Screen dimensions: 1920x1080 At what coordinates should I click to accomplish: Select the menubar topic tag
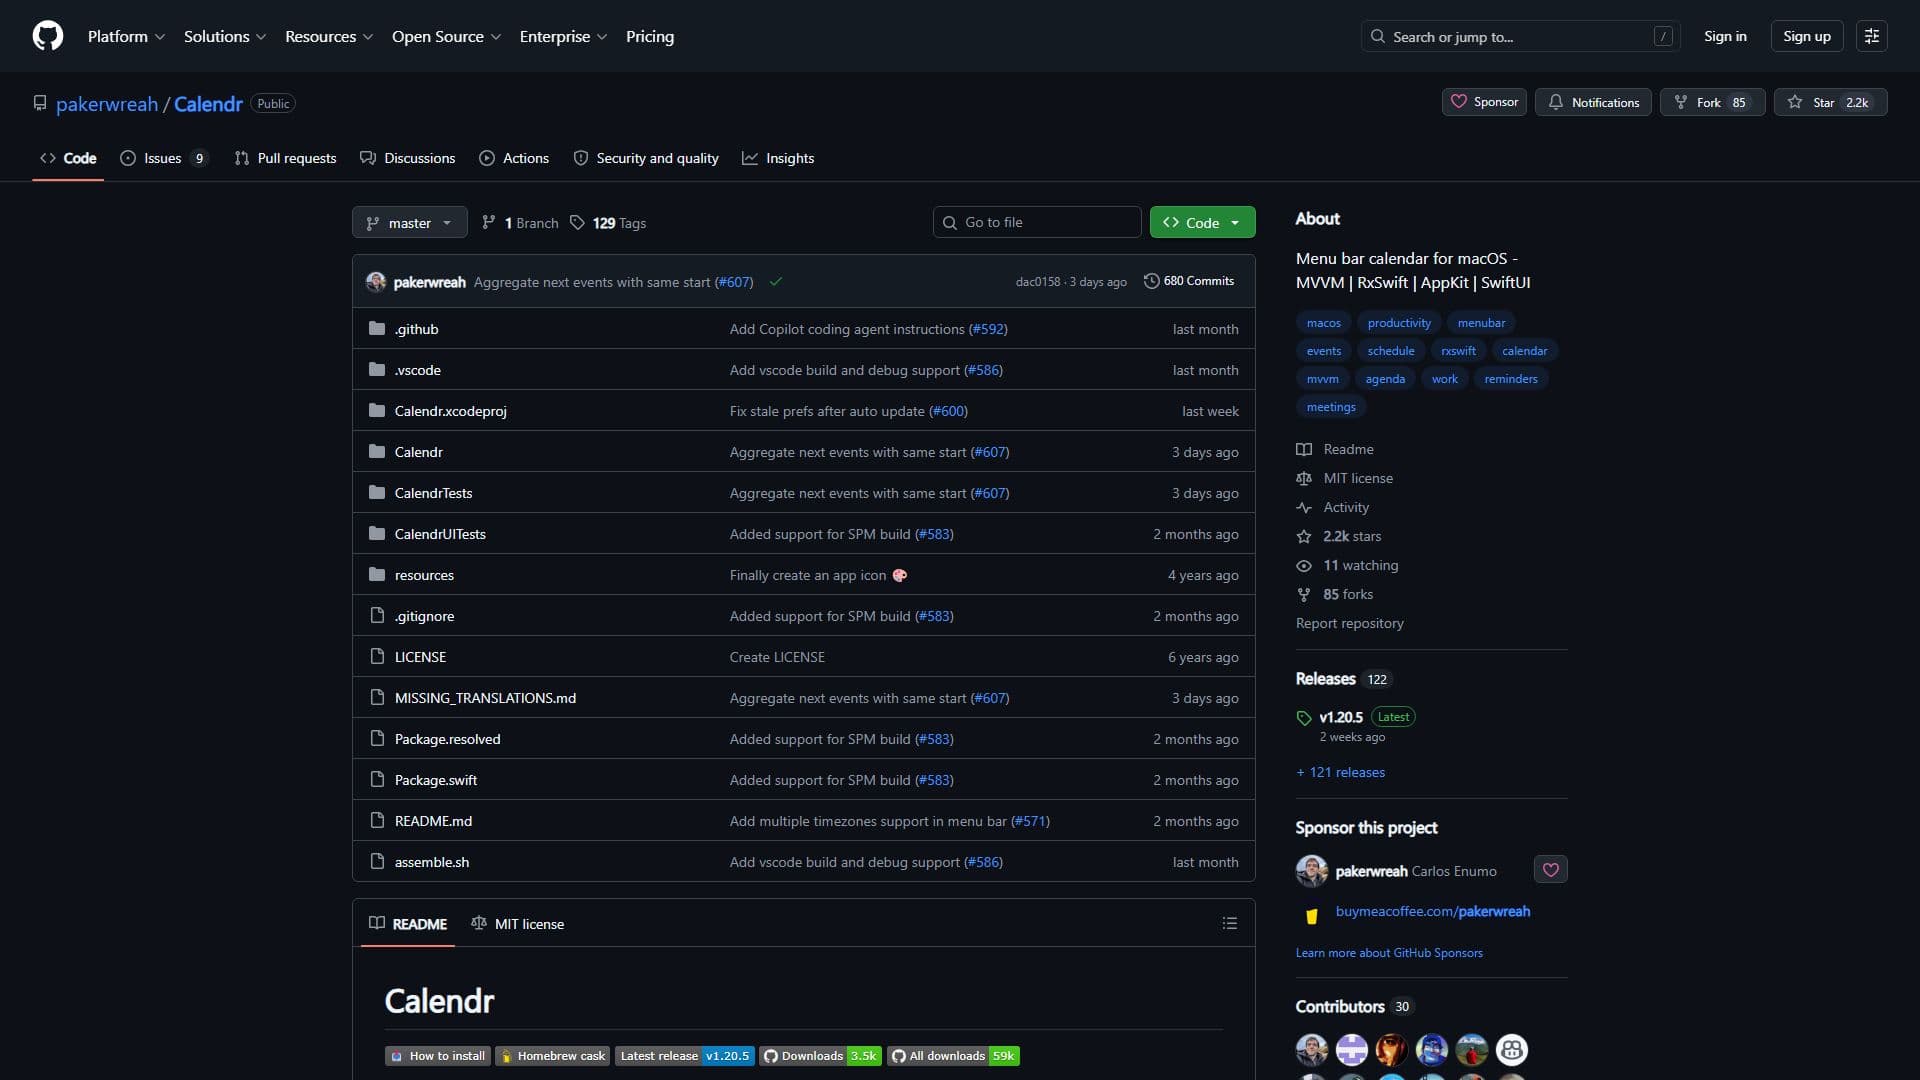tap(1481, 323)
